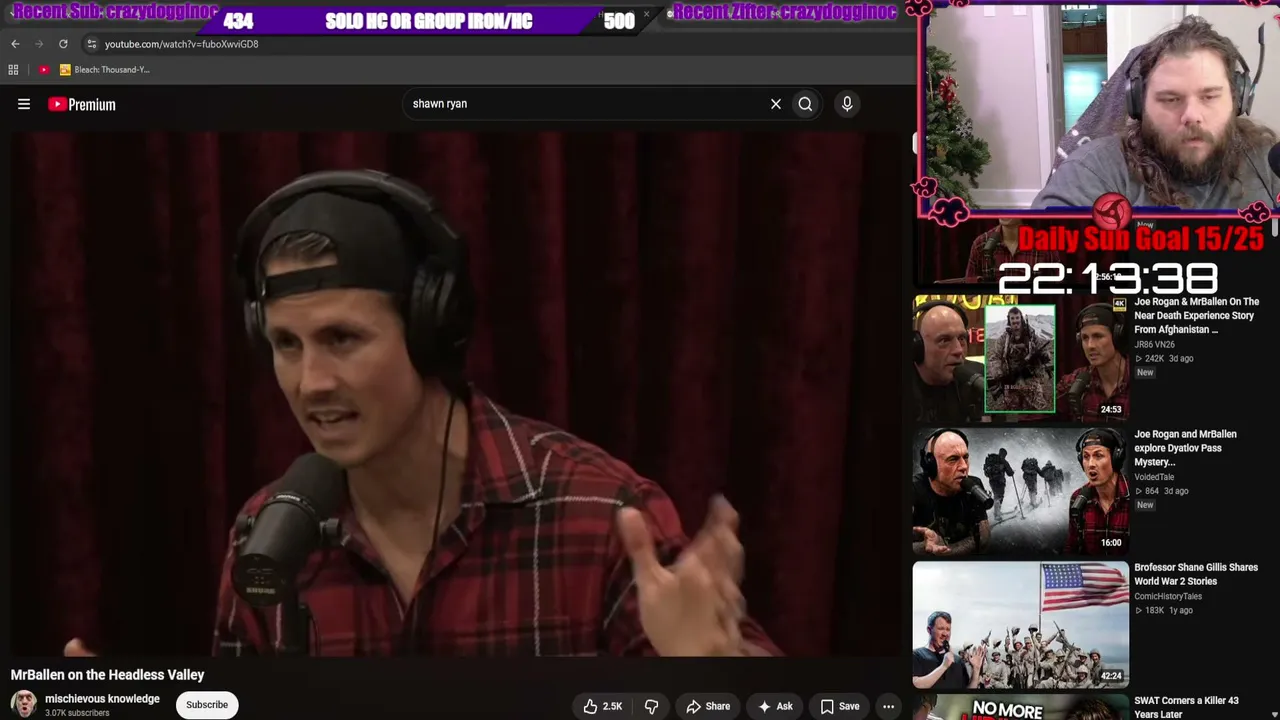Run search with magnifying glass button

(x=805, y=104)
